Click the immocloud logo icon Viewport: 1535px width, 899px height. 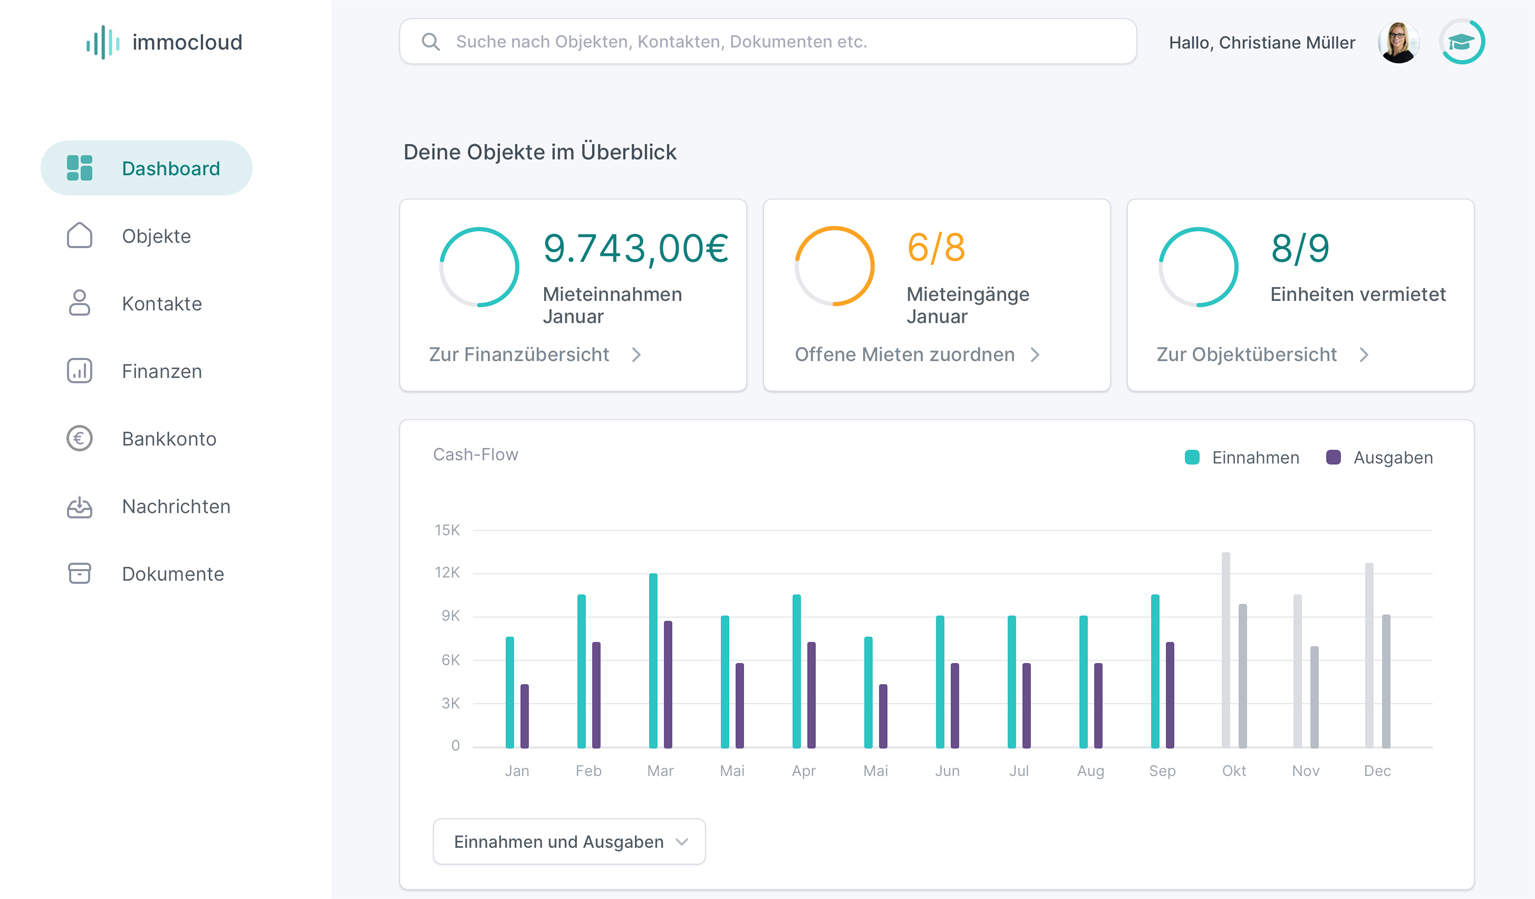coord(103,42)
